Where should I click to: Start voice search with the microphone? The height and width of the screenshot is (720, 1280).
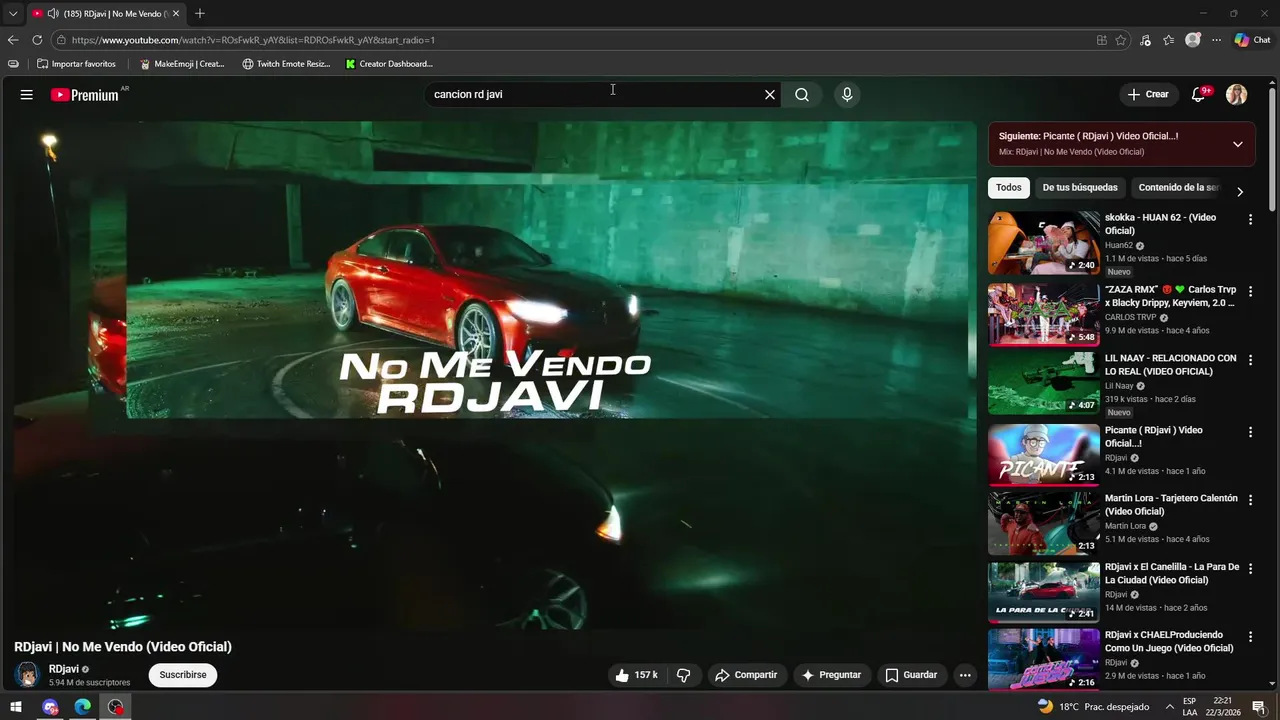point(847,95)
